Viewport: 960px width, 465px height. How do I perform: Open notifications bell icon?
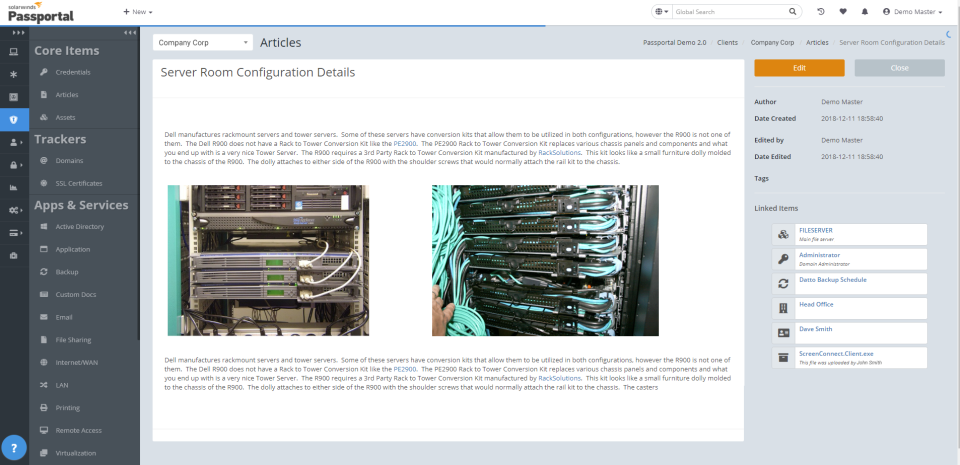coord(864,12)
